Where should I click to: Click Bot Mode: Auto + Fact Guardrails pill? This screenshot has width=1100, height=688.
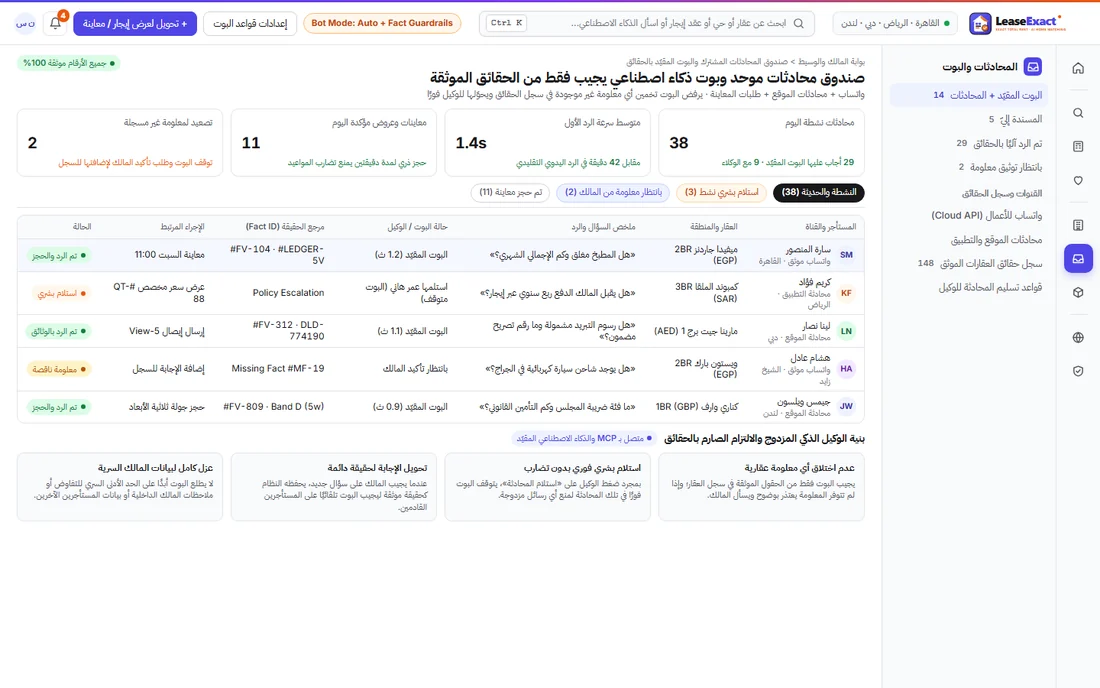coord(382,23)
